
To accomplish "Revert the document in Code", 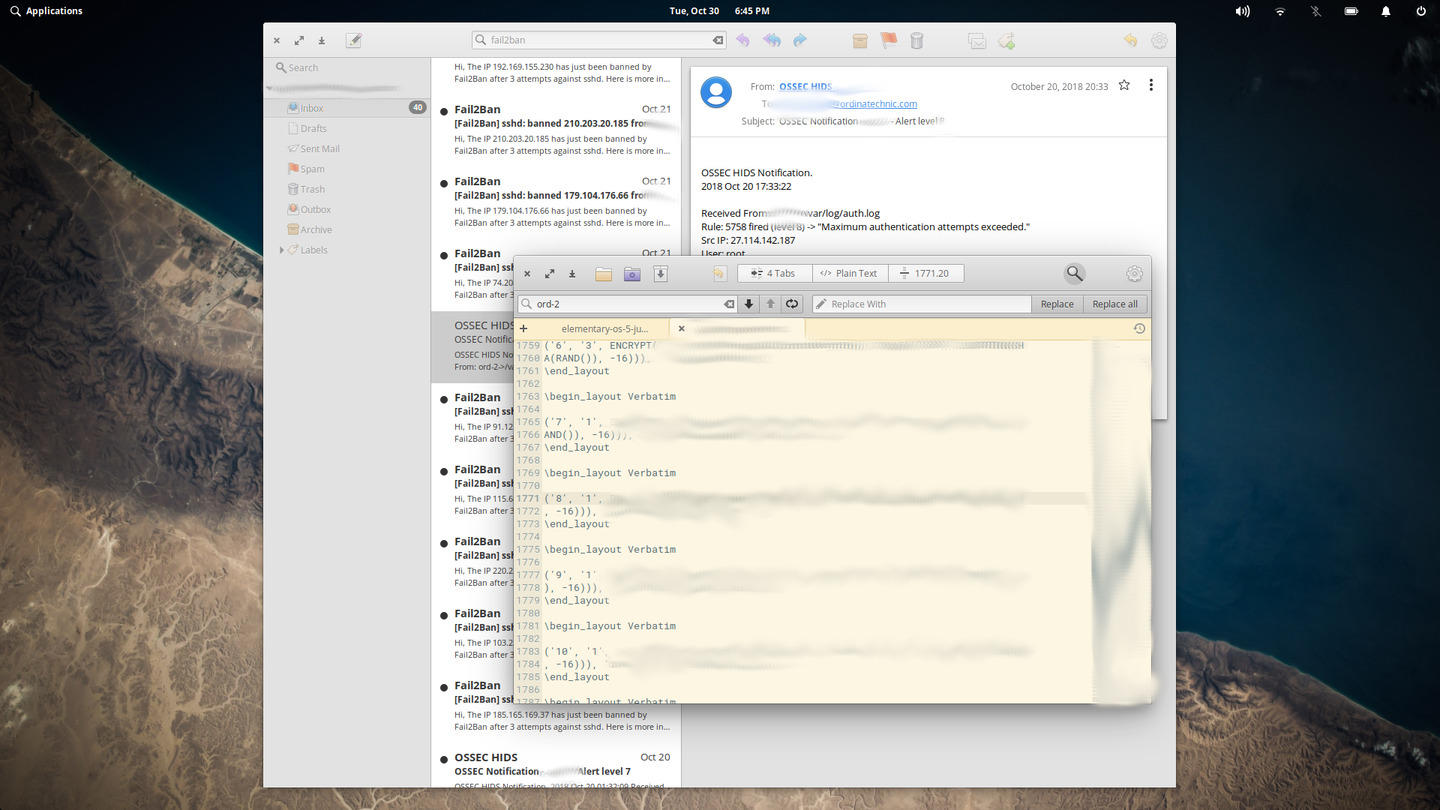I will coord(718,273).
